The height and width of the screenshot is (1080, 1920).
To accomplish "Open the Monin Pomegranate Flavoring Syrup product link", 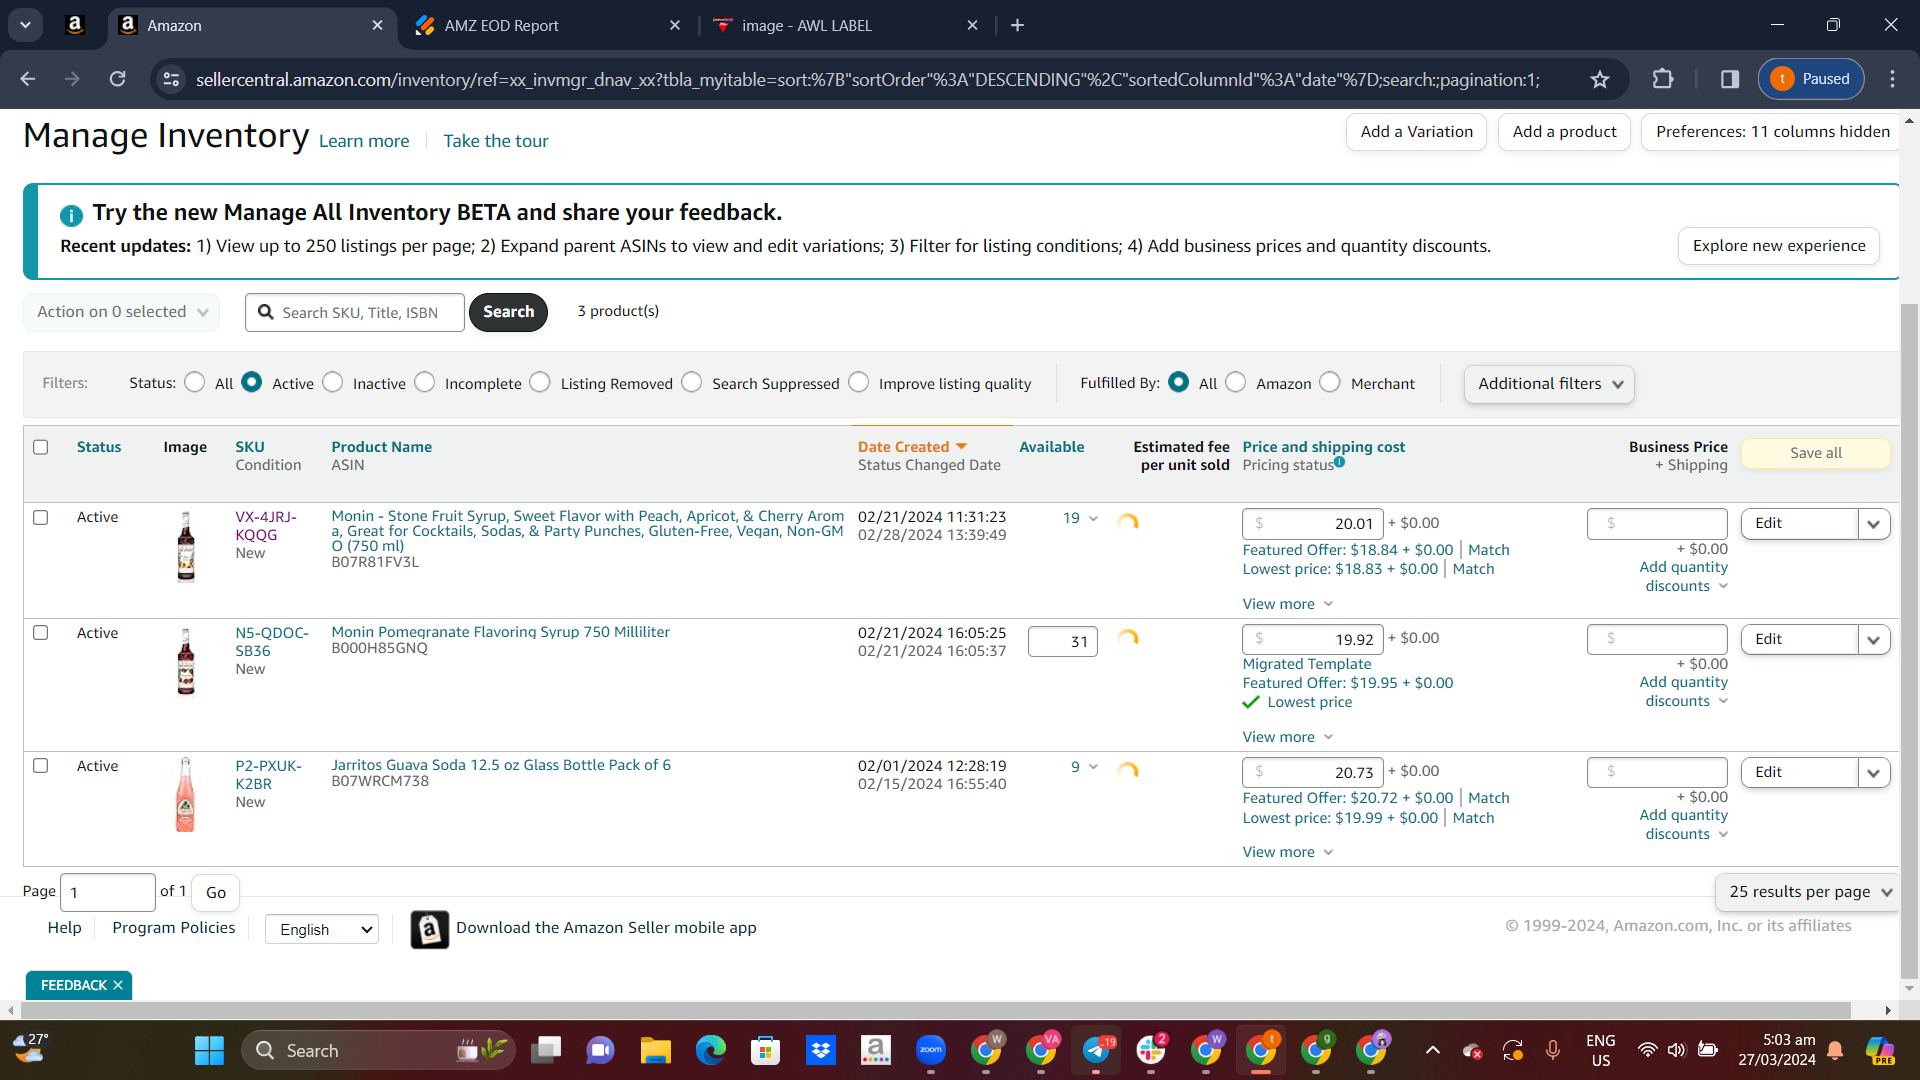I will 501,632.
